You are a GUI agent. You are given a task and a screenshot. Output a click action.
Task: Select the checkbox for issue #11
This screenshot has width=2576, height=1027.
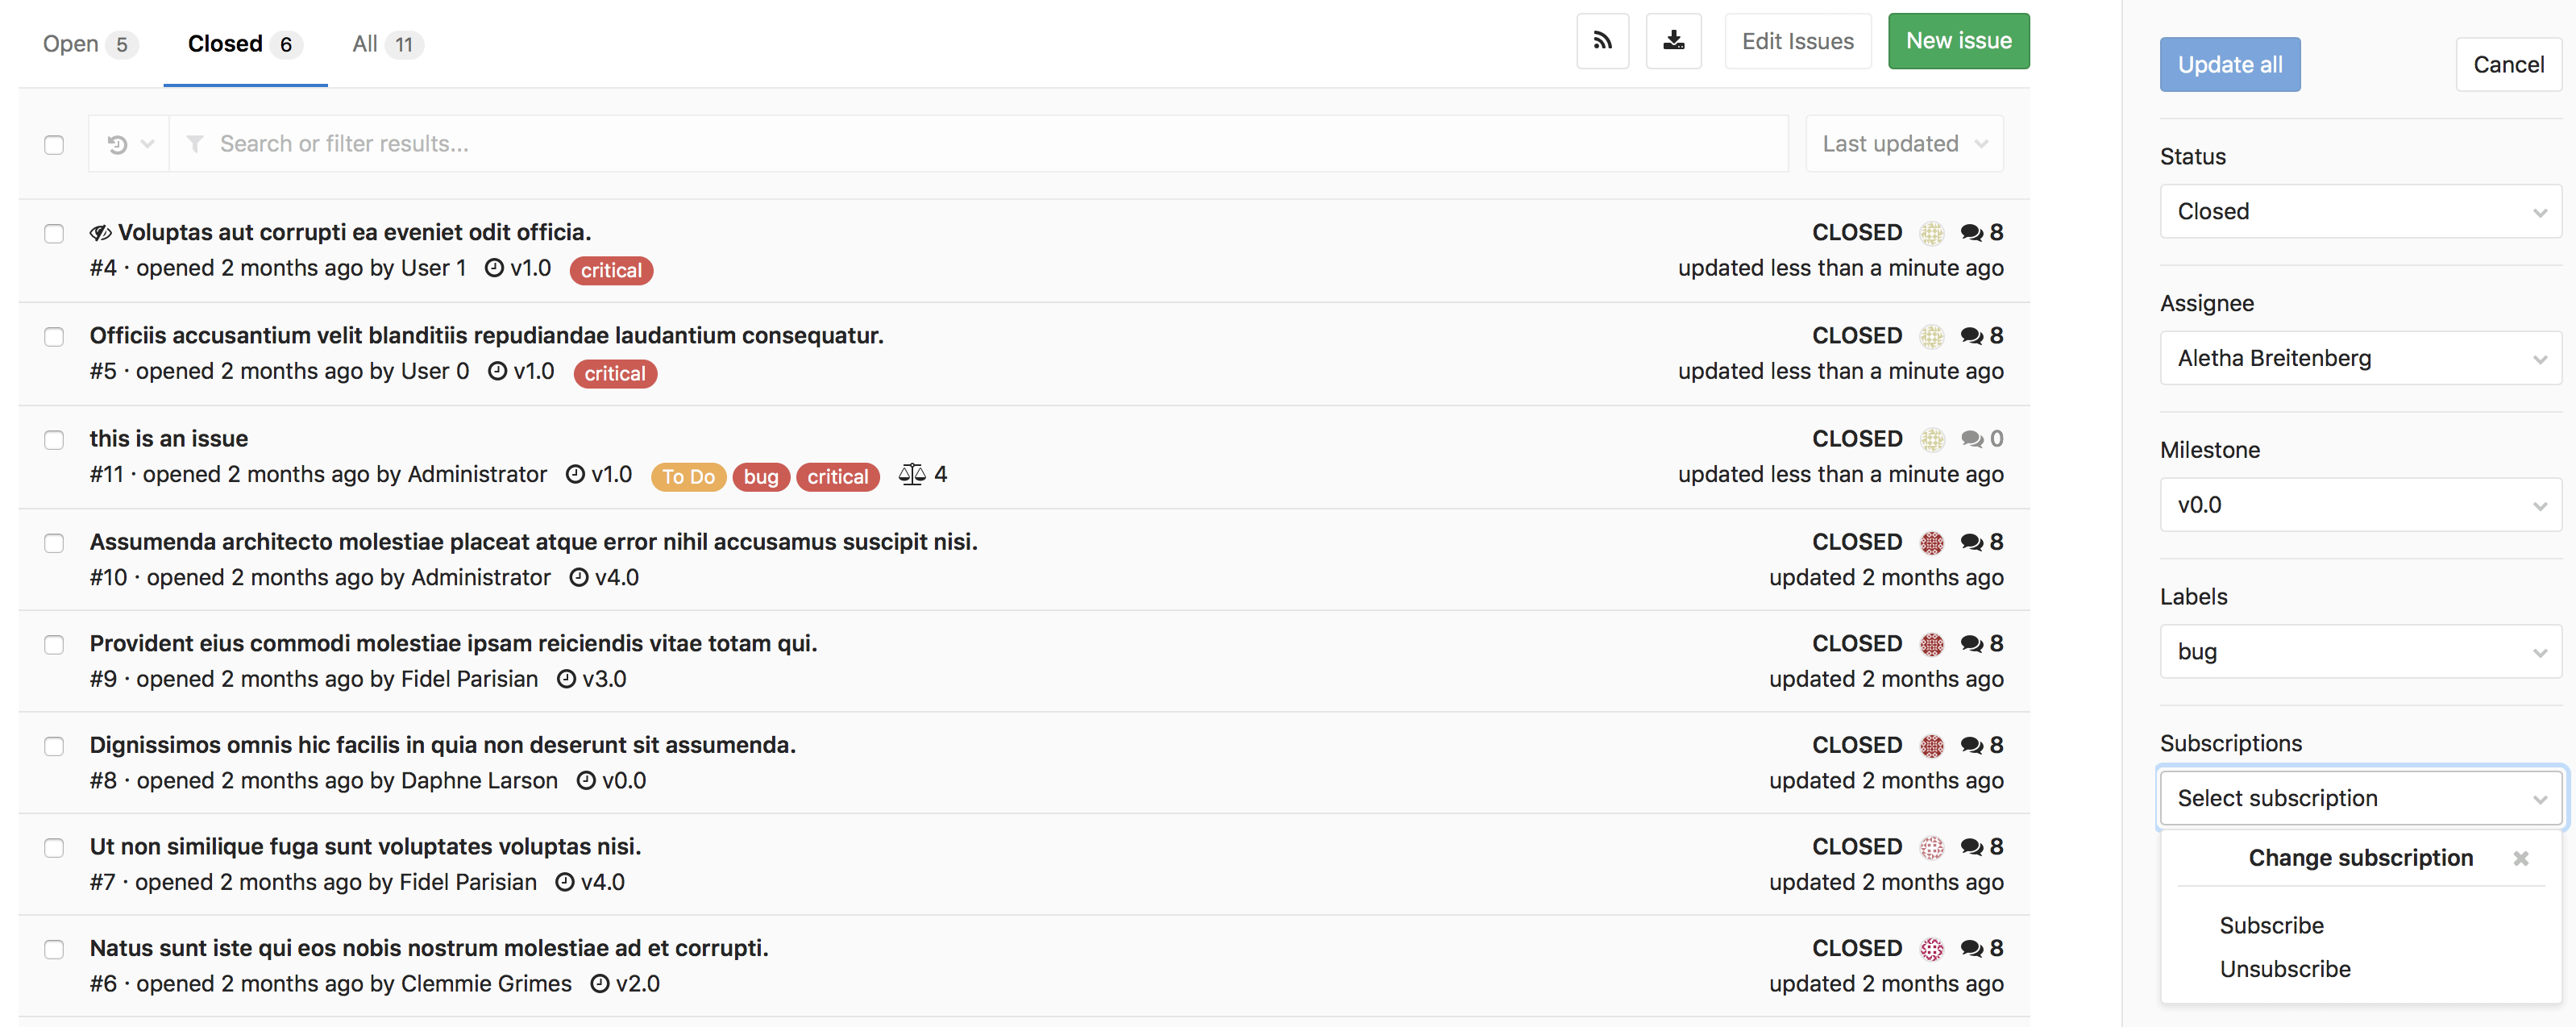tap(54, 440)
